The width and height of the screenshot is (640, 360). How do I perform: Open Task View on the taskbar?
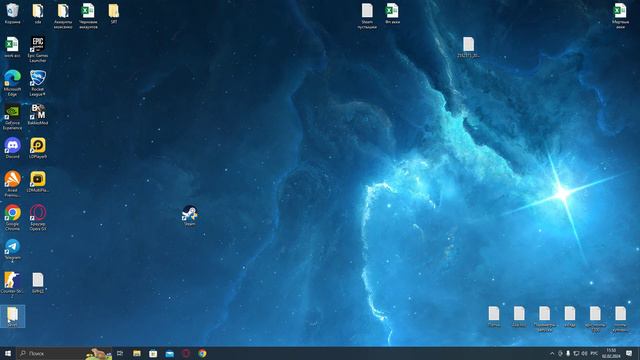tap(120, 353)
